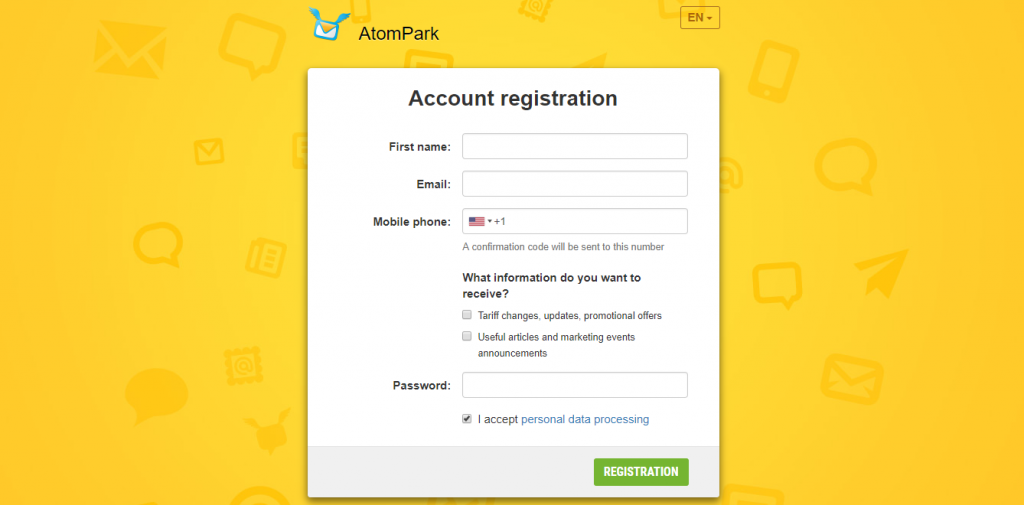Open the EN language dropdown
The height and width of the screenshot is (505, 1024).
point(699,18)
